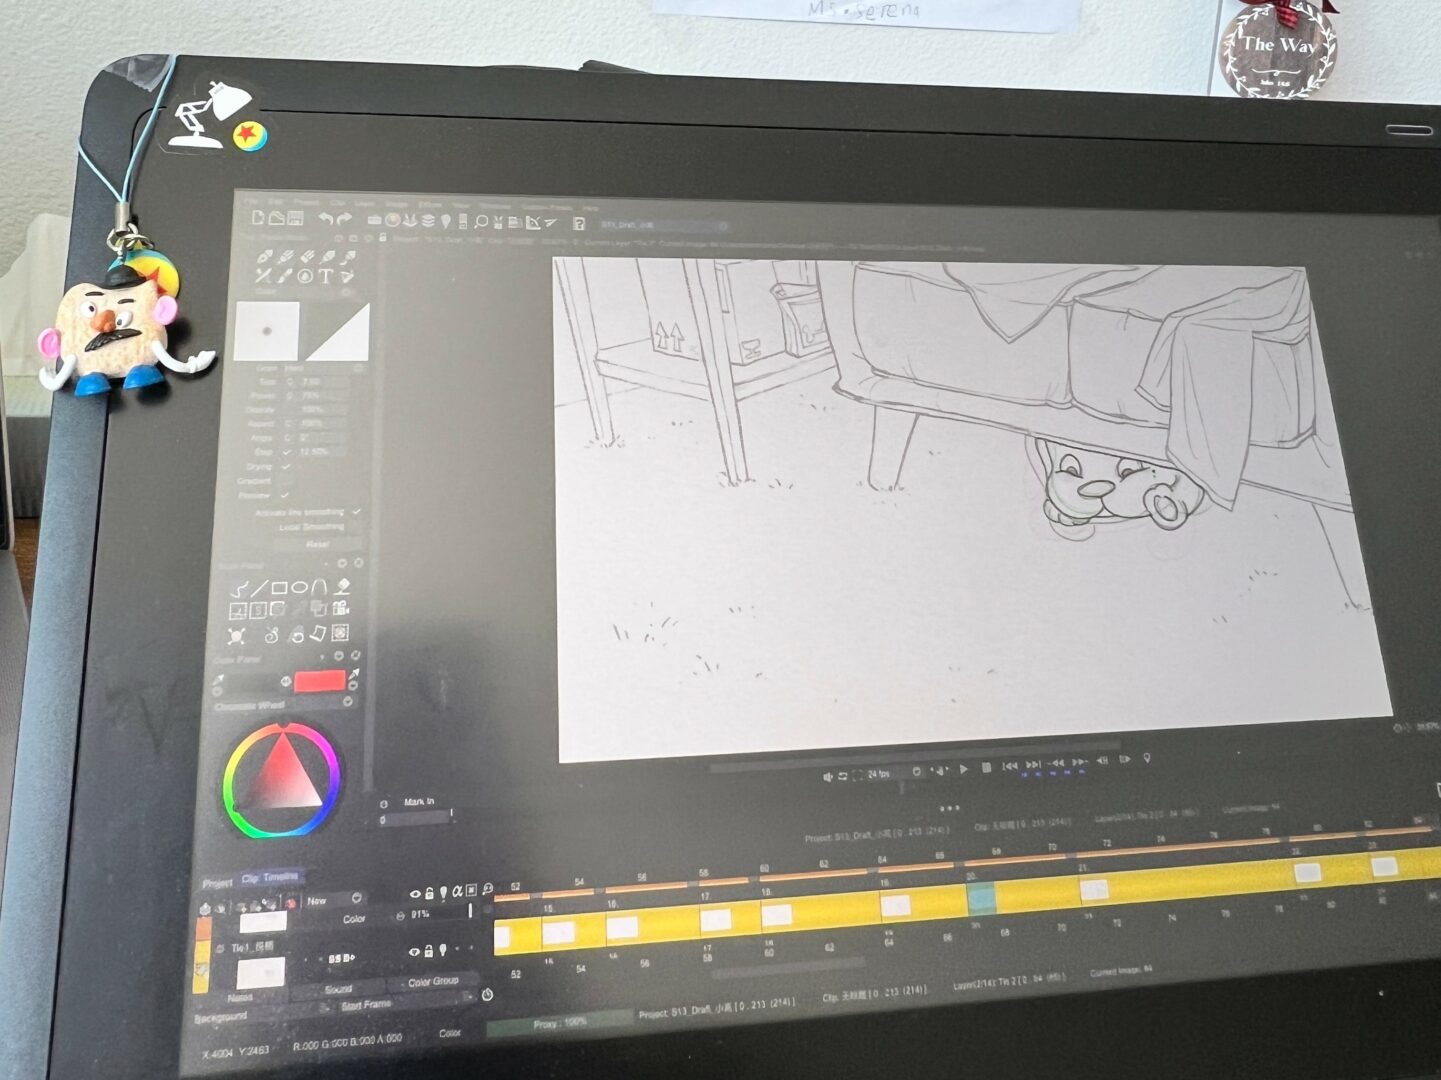Click the magnifier zoom icon in top toolbar

pos(481,221)
